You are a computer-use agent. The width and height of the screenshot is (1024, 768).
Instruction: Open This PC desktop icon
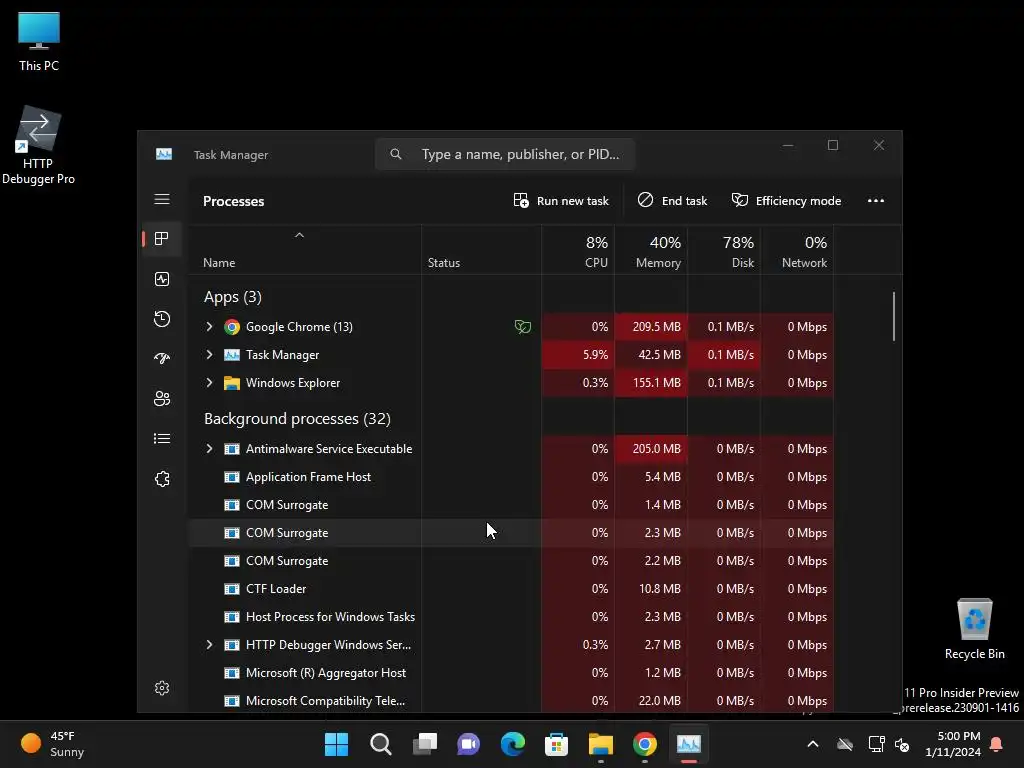[39, 42]
